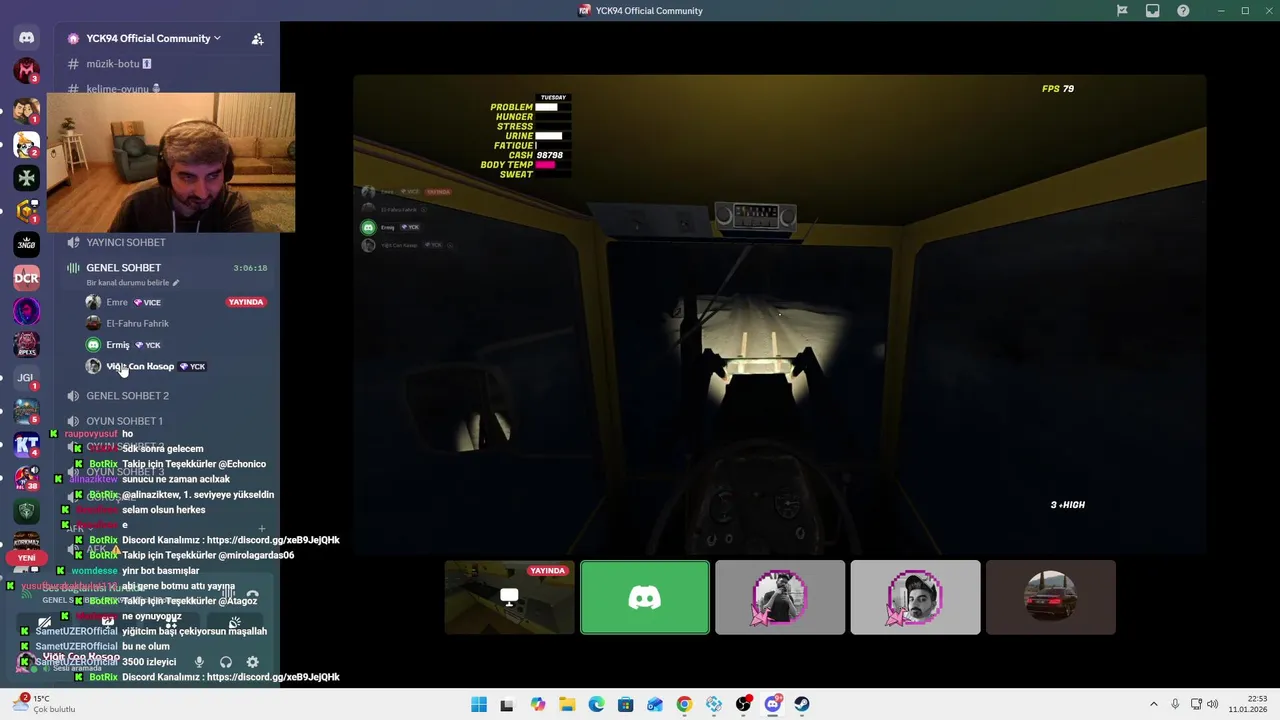Viewport: 1280px width, 720px height.
Task: Open the KT server icon
Action: [27, 445]
